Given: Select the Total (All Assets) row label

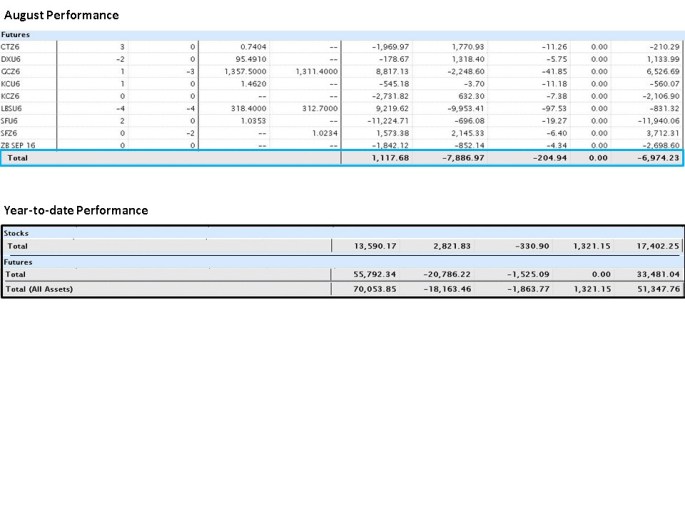Looking at the screenshot, I should click(40, 289).
